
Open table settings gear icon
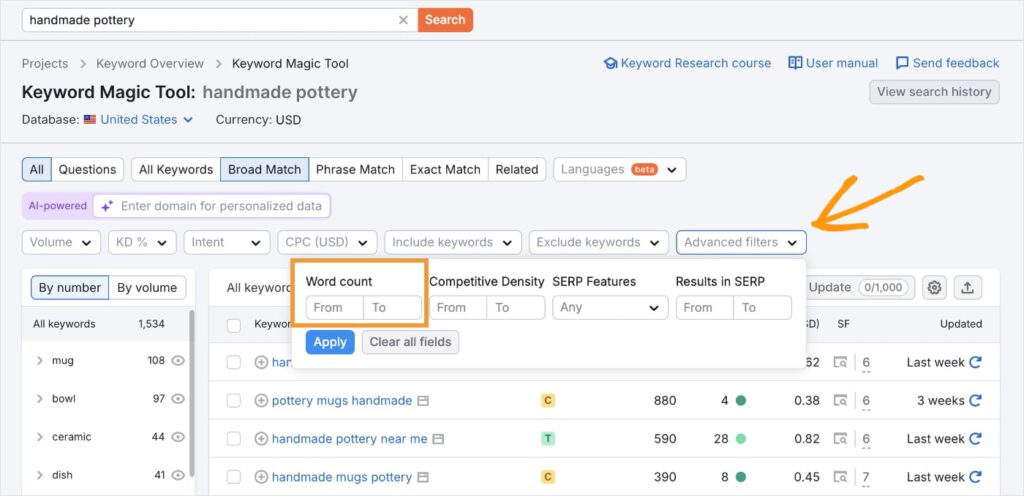point(935,287)
